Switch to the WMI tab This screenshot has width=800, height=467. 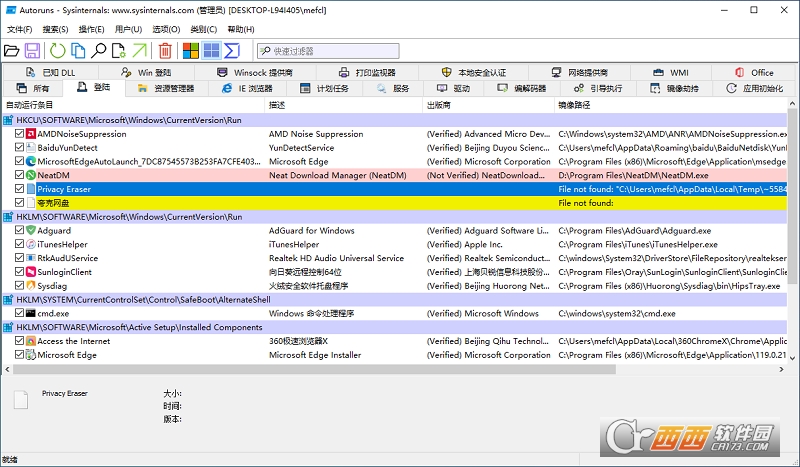pyautogui.click(x=670, y=72)
